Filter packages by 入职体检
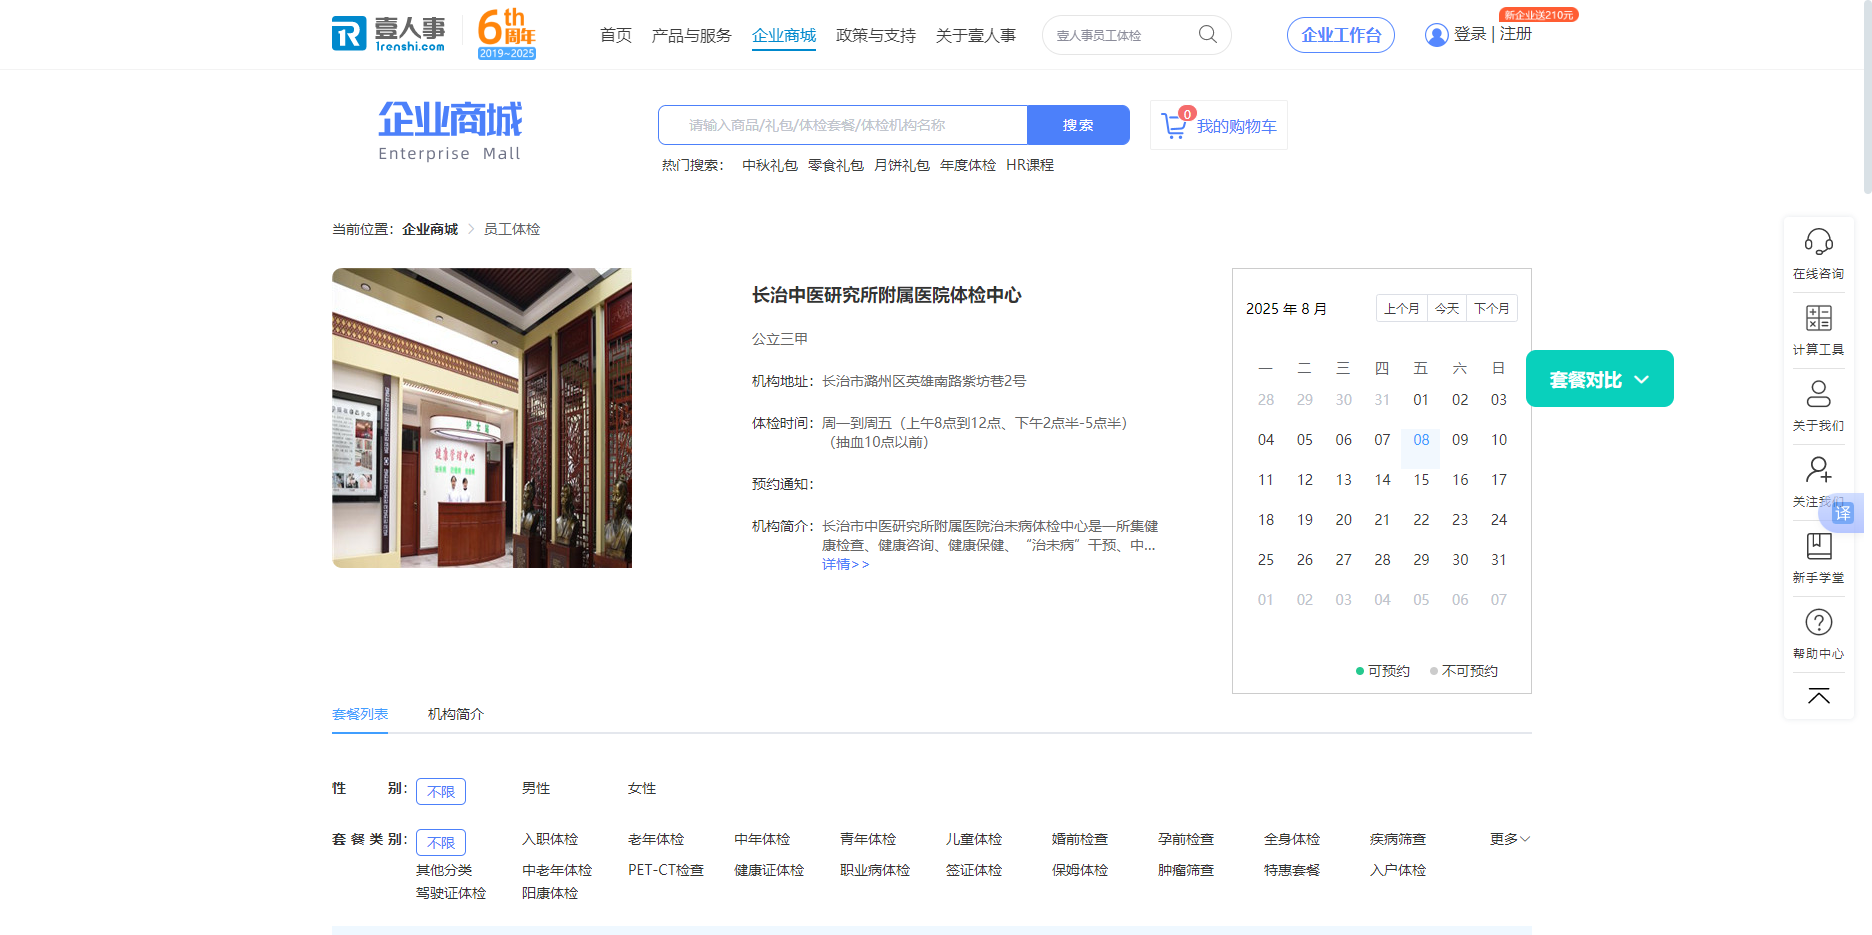The height and width of the screenshot is (935, 1872). [x=550, y=840]
